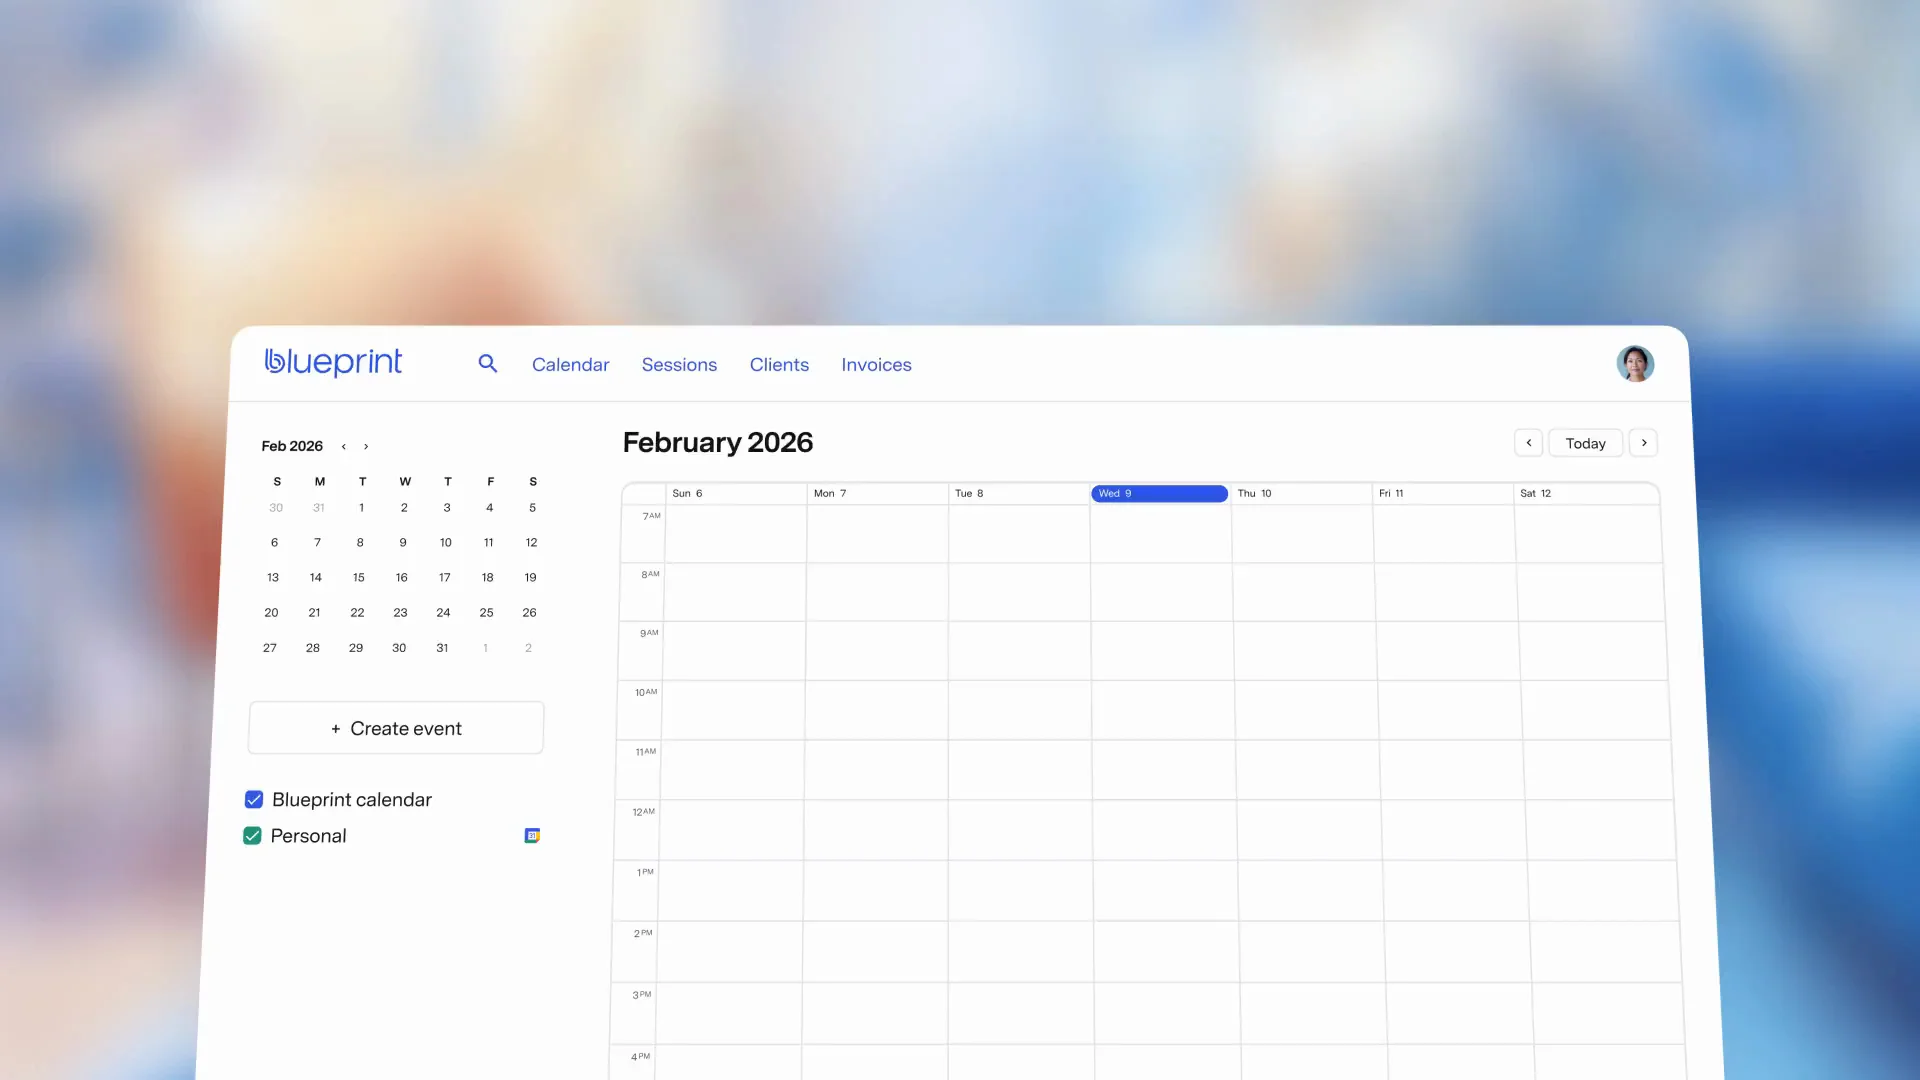Show previous month in mini calendar
The image size is (1920, 1080).
click(x=344, y=447)
